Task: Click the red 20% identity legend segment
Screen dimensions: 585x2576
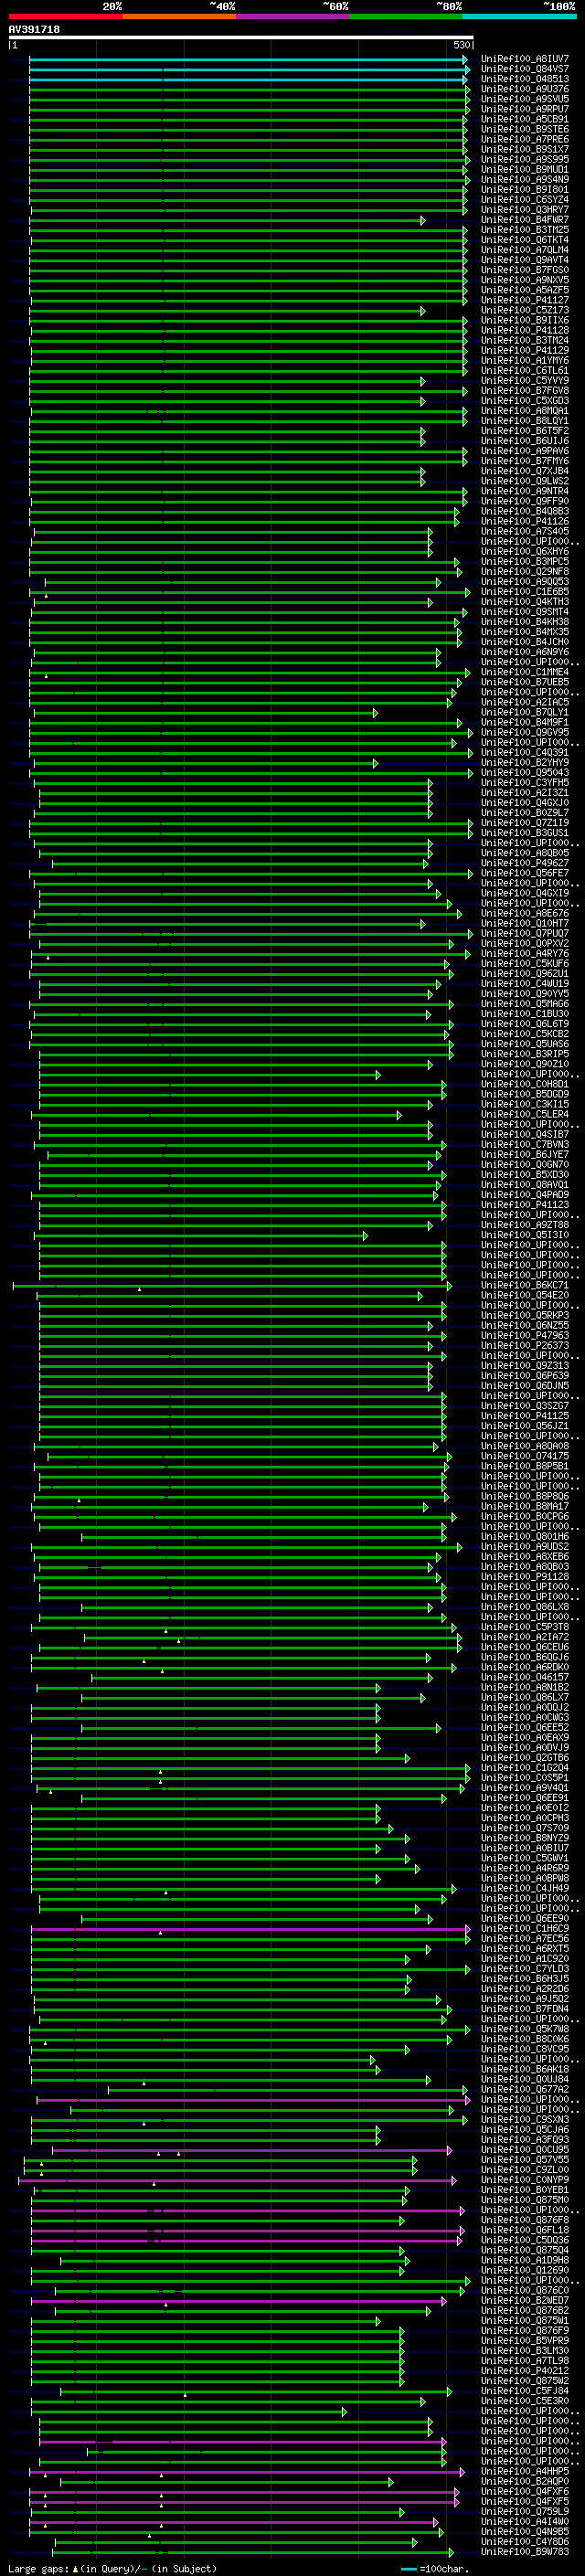Action: pyautogui.click(x=65, y=16)
